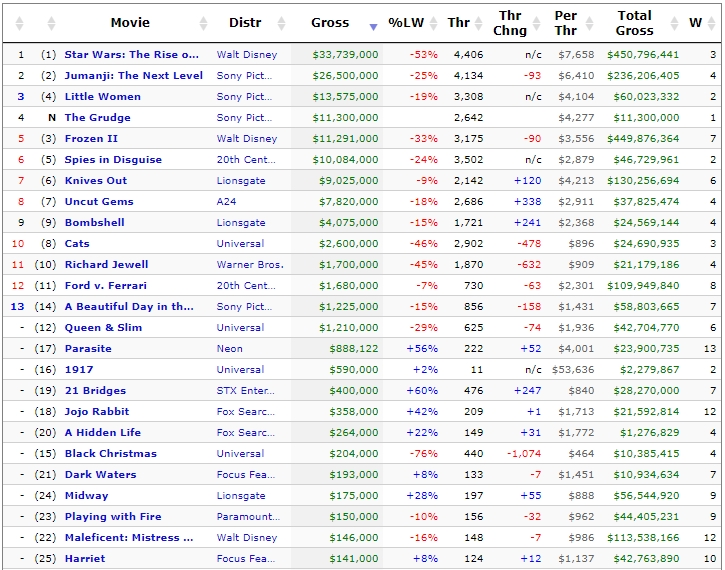Select total gross $113,538,166
The width and height of the screenshot is (725, 570).
pos(643,538)
